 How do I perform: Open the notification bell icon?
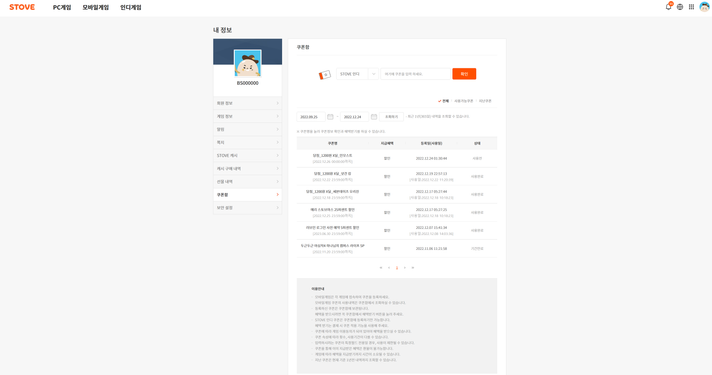pos(668,6)
